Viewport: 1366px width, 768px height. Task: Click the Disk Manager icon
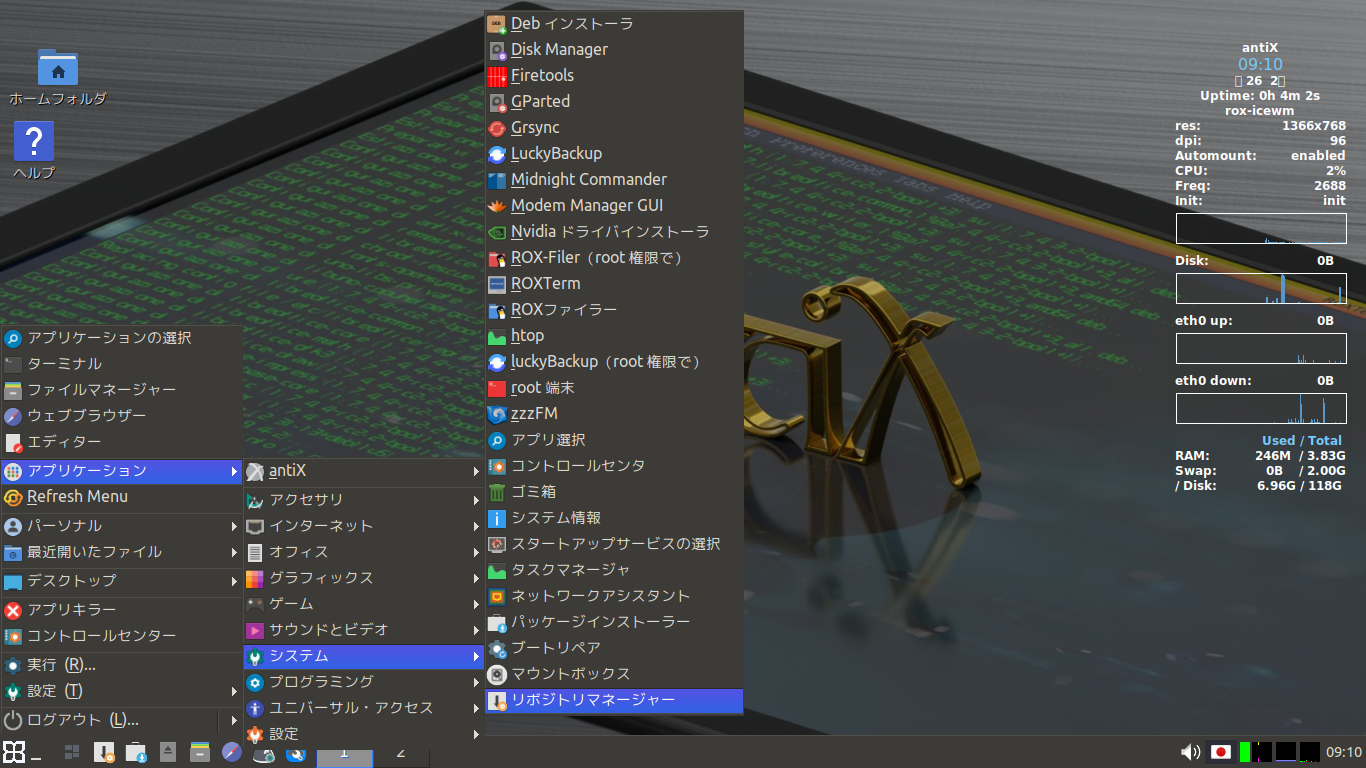tap(497, 49)
